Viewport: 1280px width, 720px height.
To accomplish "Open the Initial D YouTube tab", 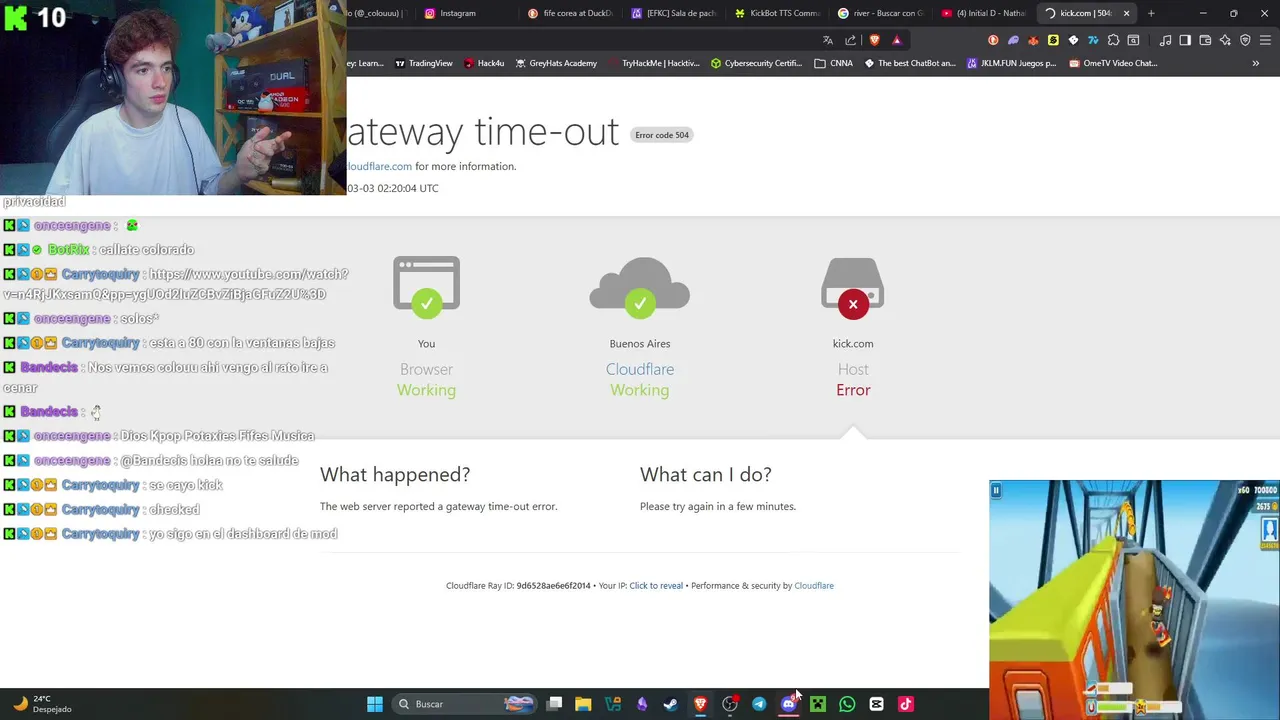I will pos(986,13).
